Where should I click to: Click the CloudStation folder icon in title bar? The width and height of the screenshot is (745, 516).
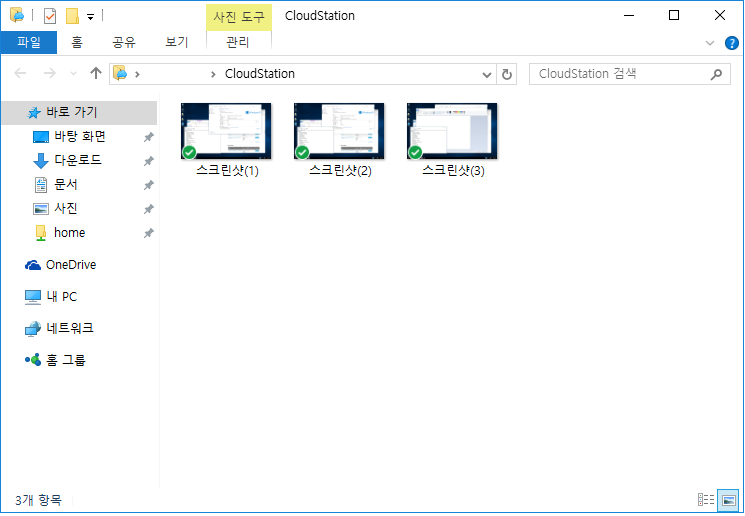(x=17, y=15)
